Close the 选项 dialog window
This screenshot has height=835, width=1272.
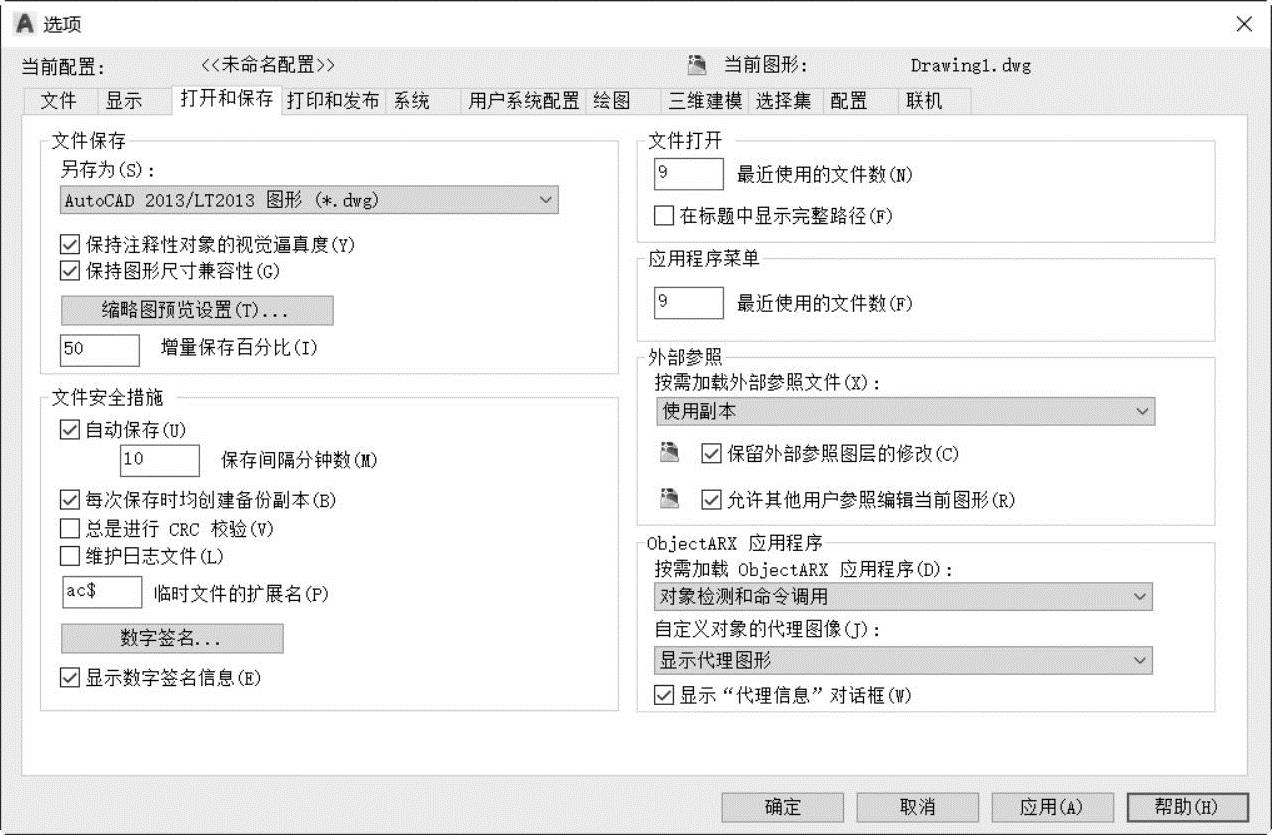1244,24
